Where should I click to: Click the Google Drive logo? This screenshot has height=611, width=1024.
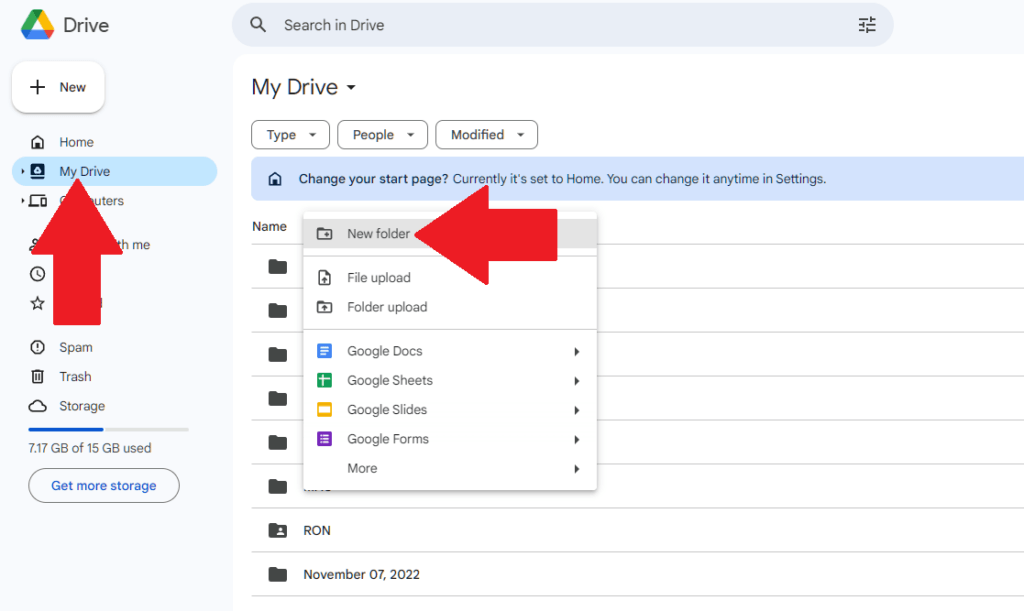point(37,25)
